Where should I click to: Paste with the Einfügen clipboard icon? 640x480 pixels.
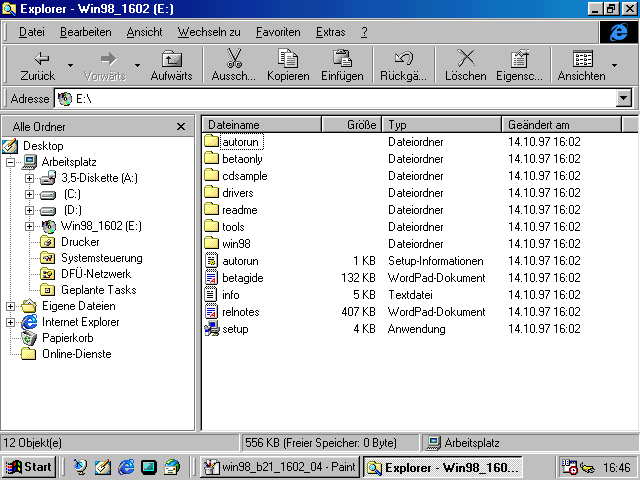pos(342,65)
